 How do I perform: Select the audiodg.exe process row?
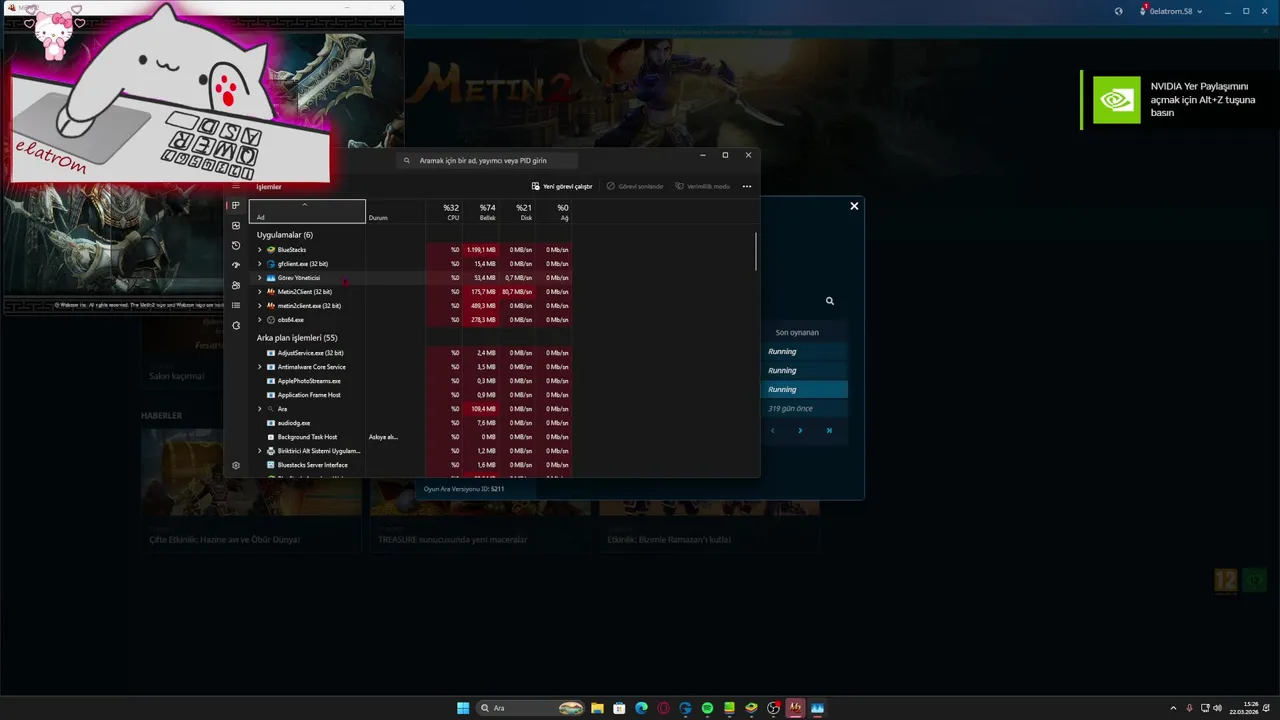410,423
